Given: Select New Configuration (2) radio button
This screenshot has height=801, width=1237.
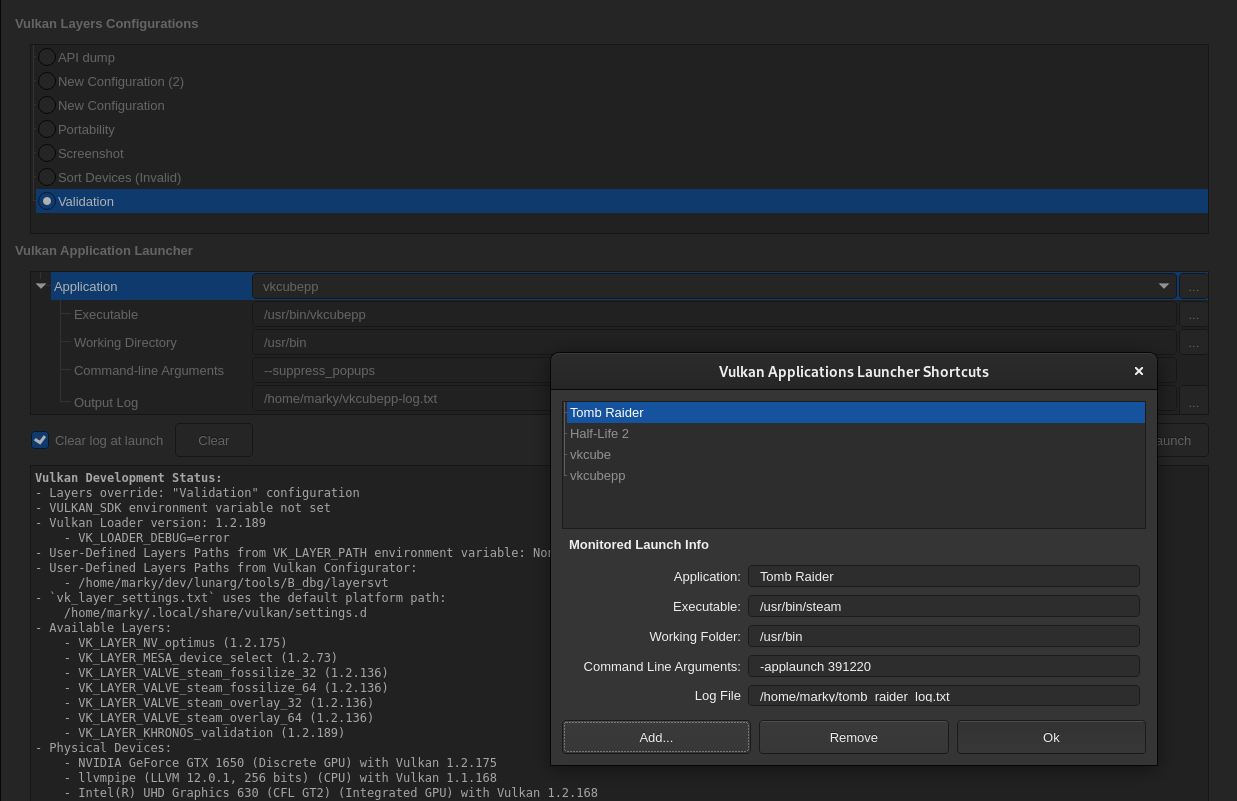Looking at the screenshot, I should click(x=47, y=81).
